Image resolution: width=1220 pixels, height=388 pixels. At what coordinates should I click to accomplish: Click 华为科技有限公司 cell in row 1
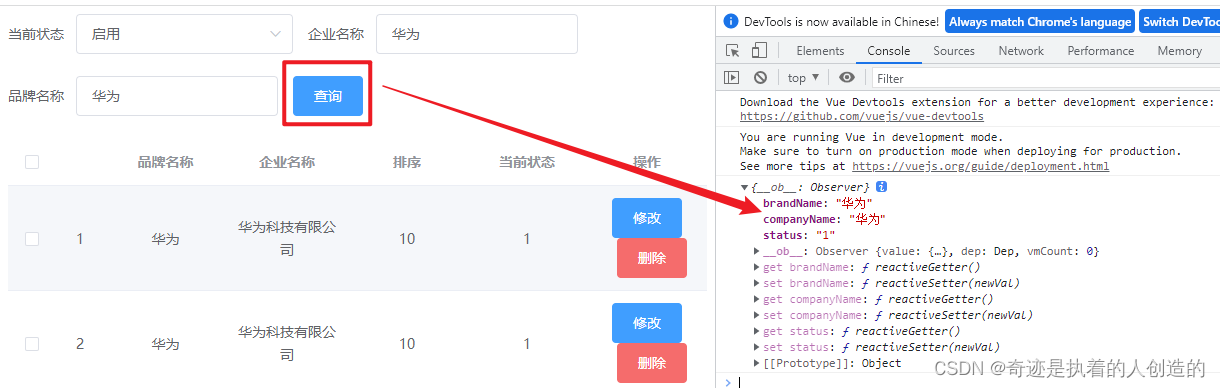tap(287, 238)
